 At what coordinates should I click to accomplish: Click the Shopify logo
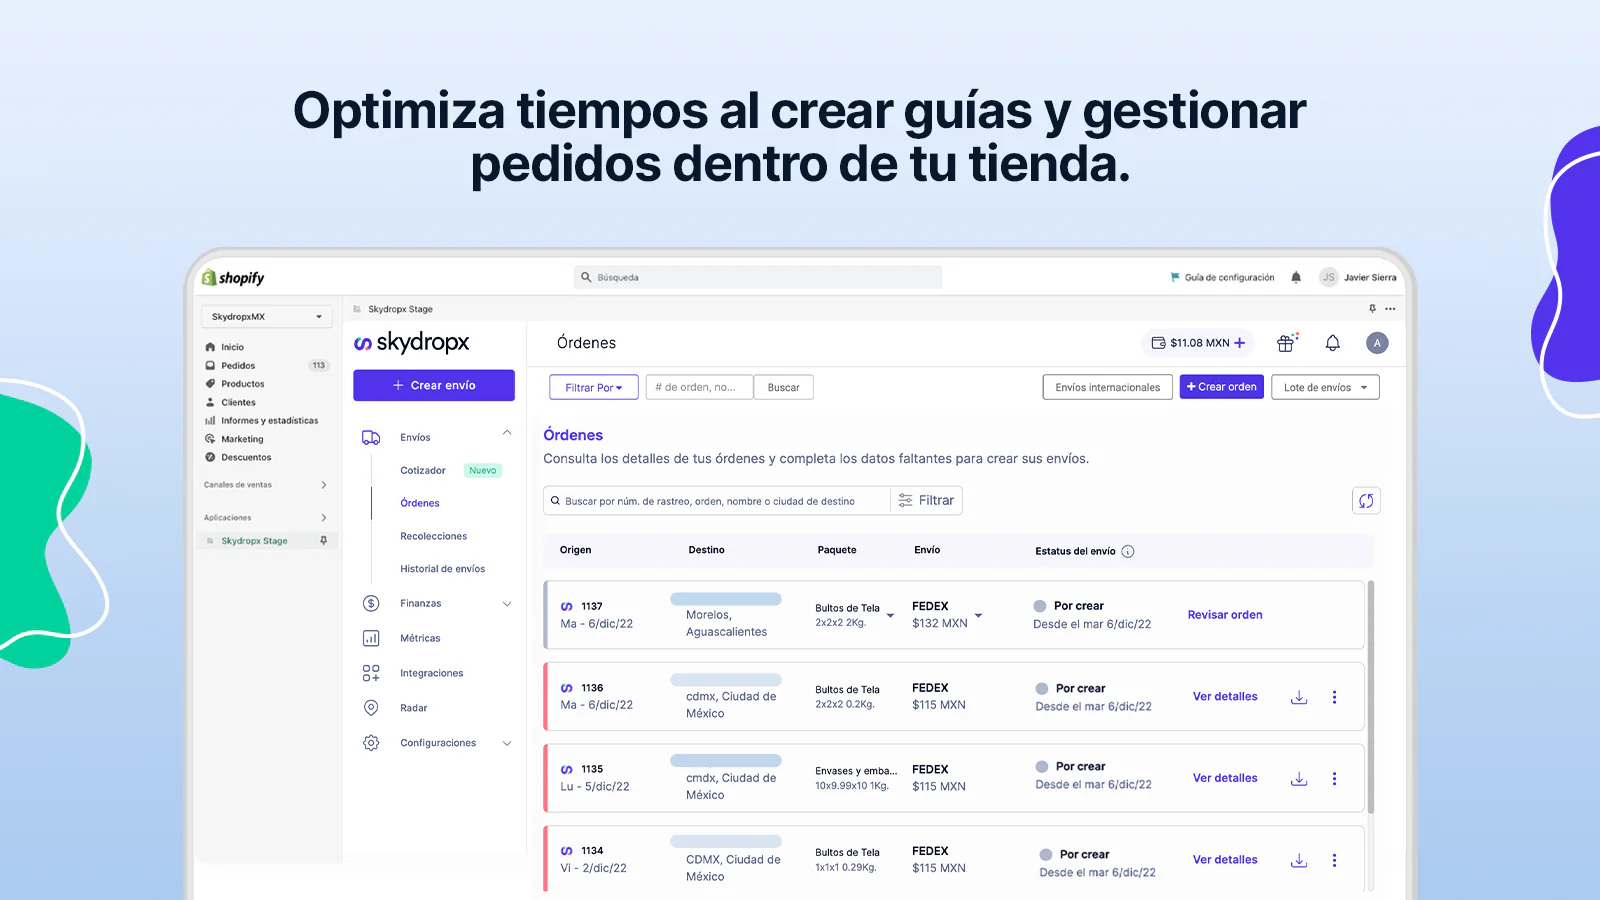click(x=233, y=278)
